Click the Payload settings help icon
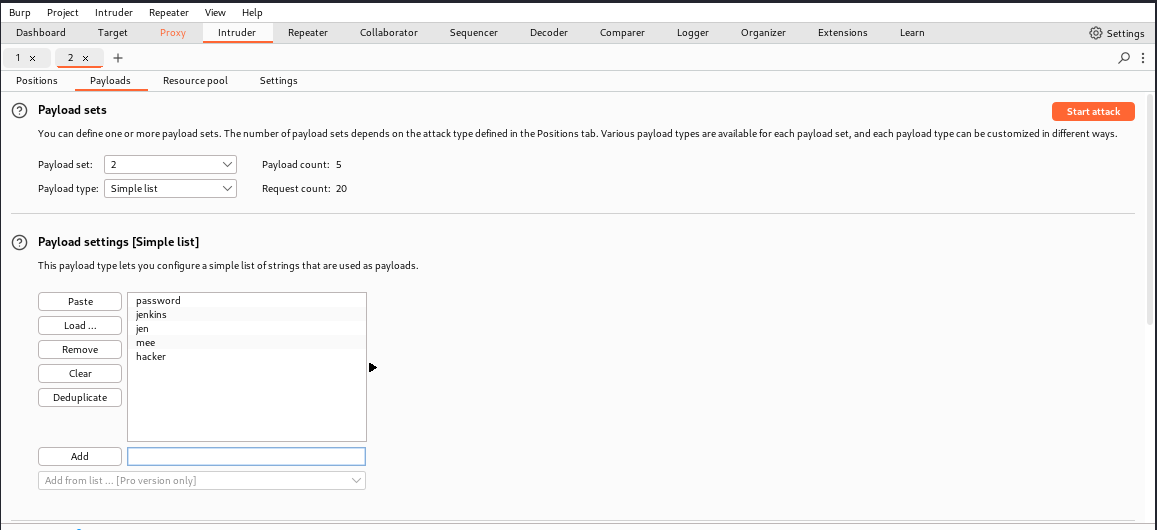The width and height of the screenshot is (1157, 530). [x=19, y=242]
